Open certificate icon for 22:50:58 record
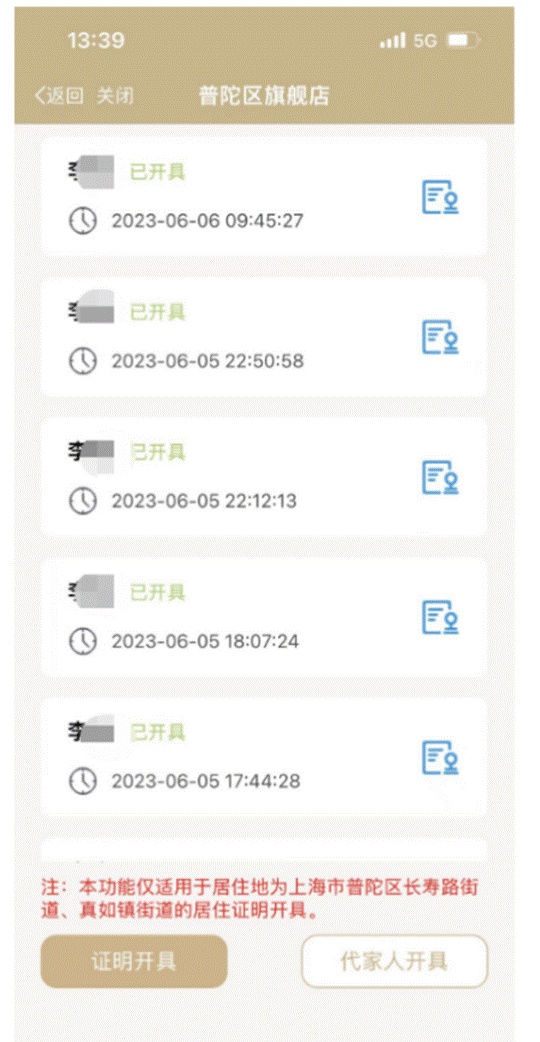Viewport: 540px width, 1042px height. (441, 337)
